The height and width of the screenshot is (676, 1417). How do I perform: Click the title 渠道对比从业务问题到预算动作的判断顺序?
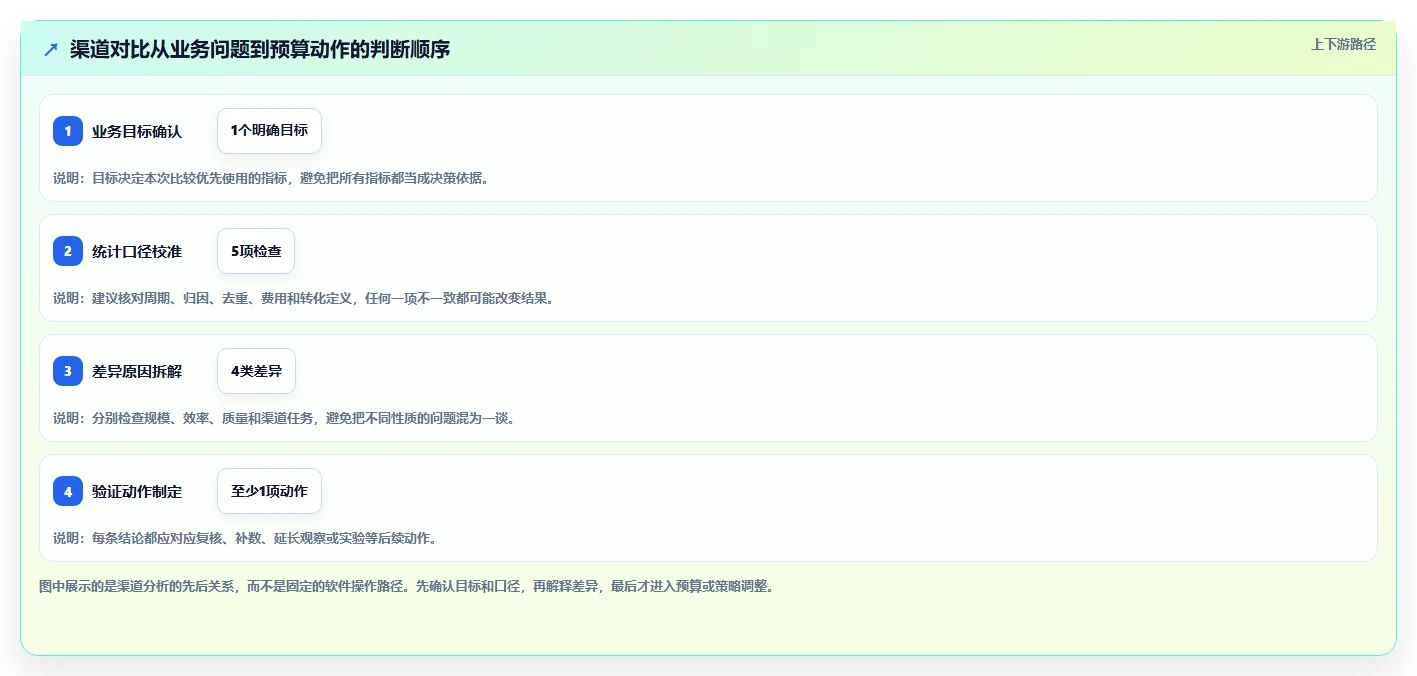click(260, 49)
